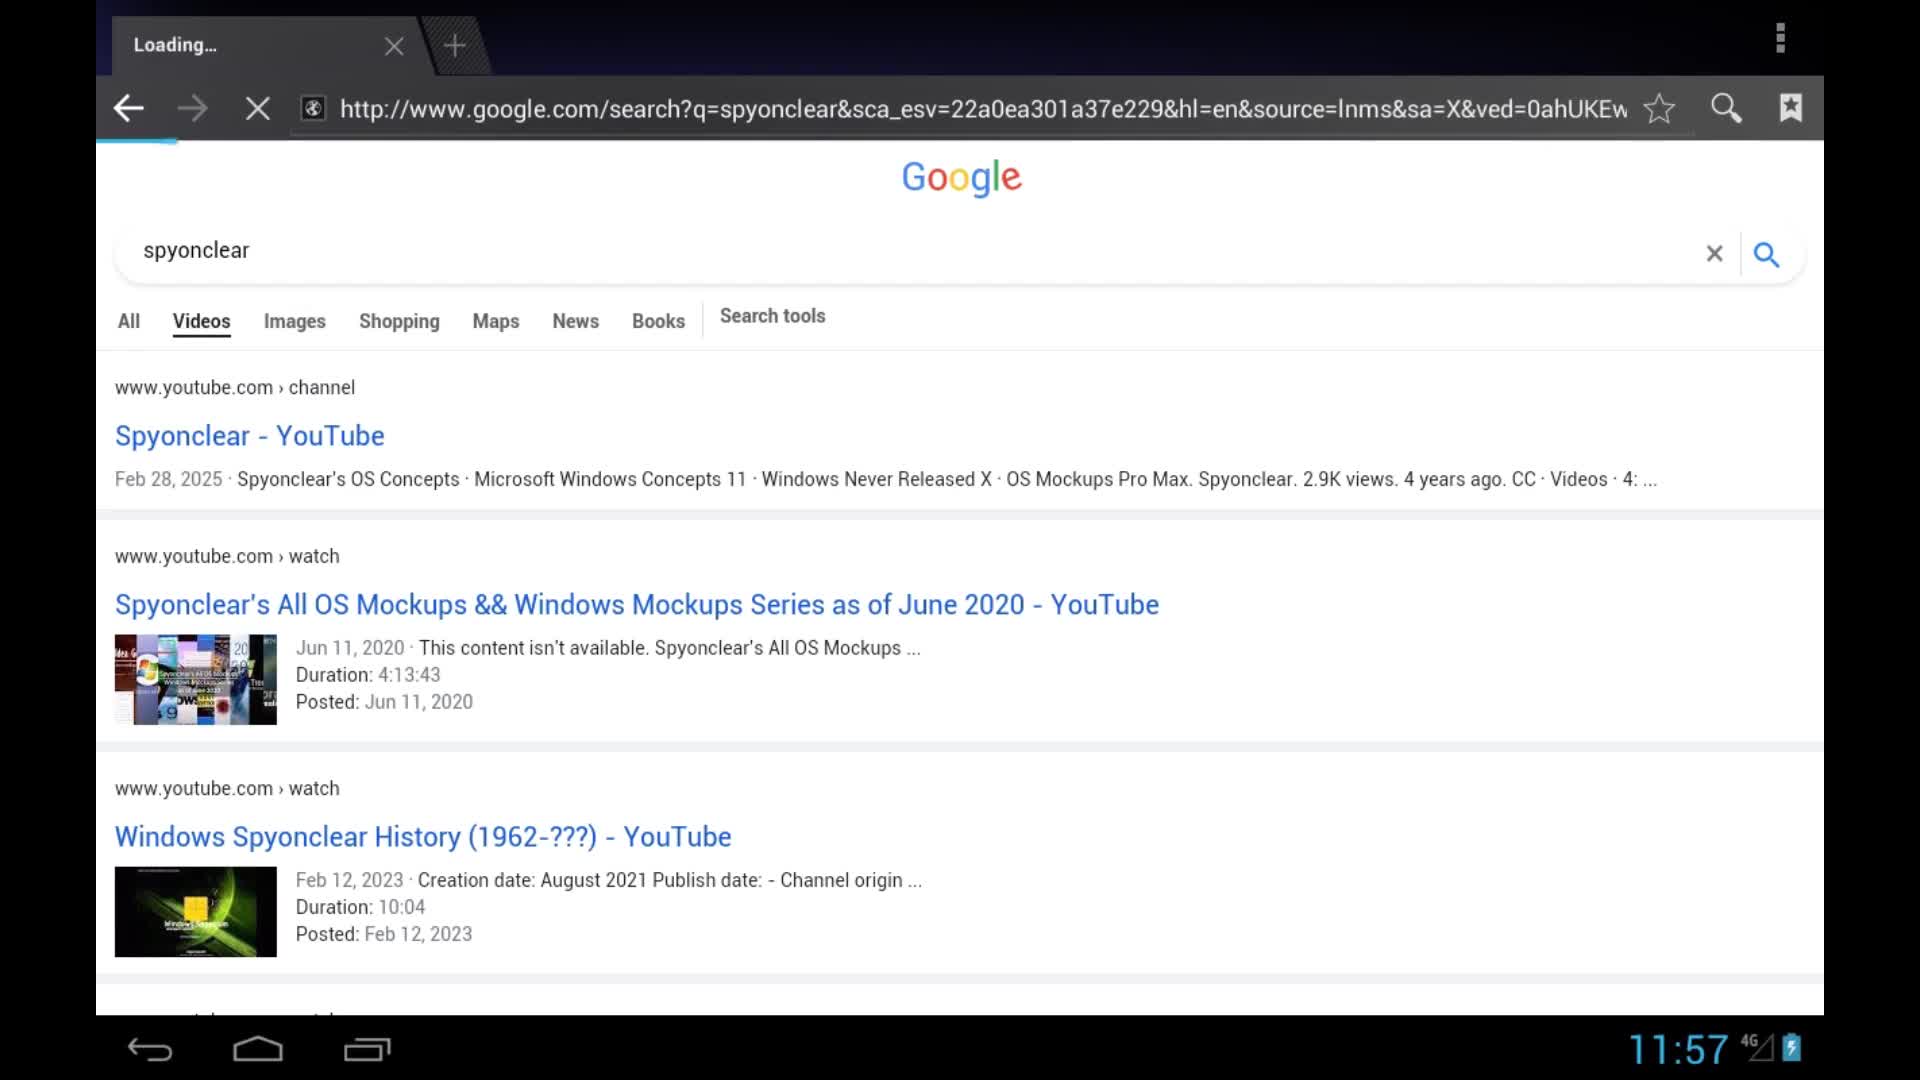Click the URL address bar
This screenshot has width=1920, height=1080.
pos(983,108)
